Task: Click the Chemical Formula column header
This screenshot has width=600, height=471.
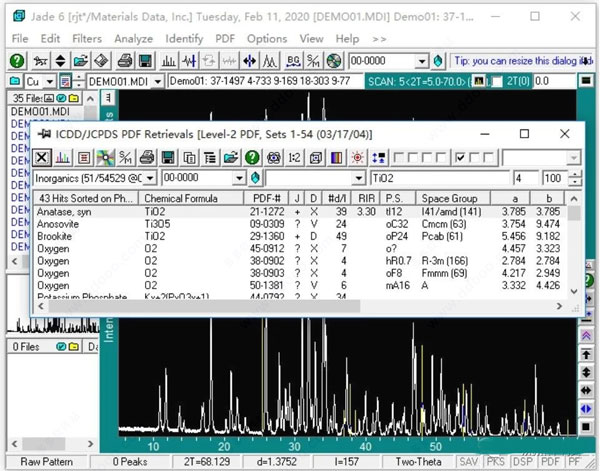Action: pos(191,198)
